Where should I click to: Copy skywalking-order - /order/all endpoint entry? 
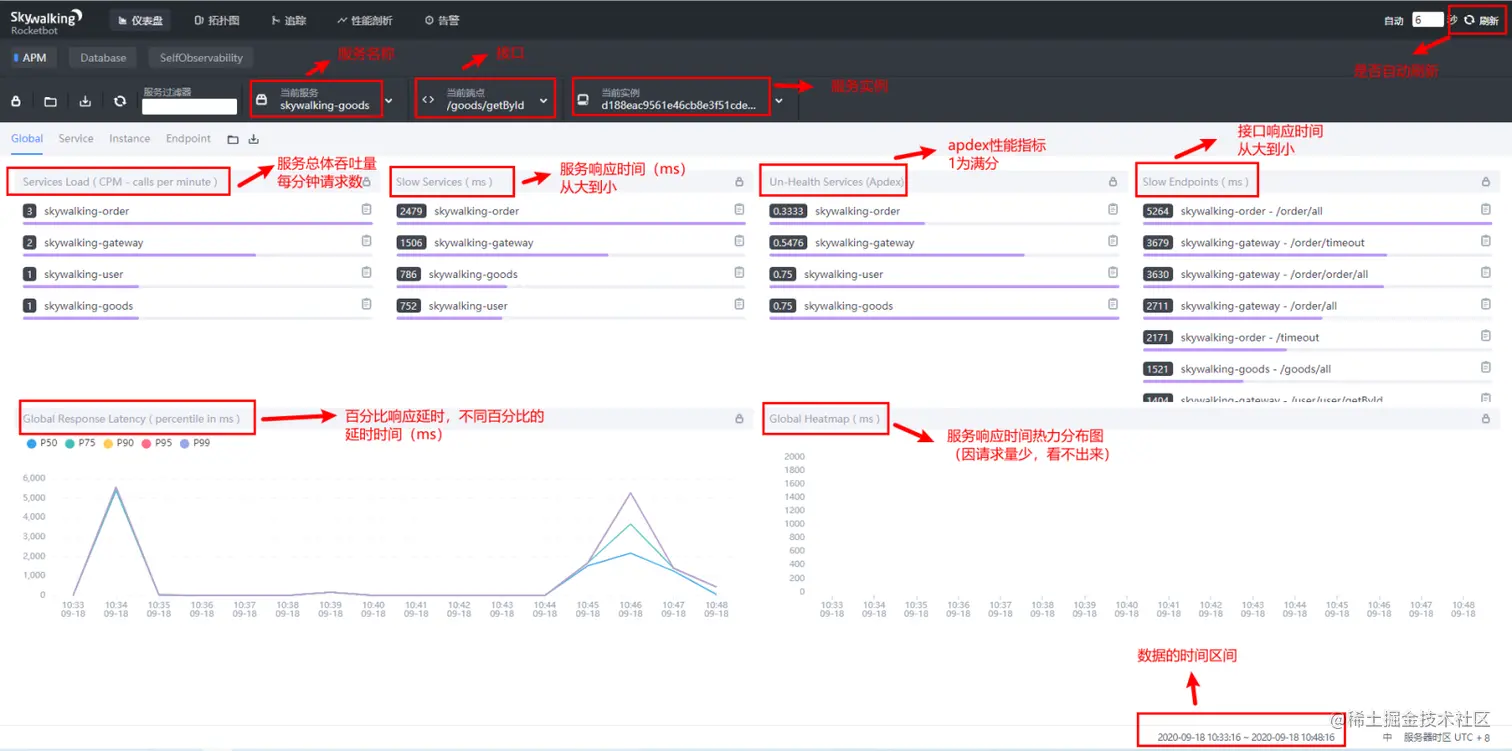coord(1486,210)
